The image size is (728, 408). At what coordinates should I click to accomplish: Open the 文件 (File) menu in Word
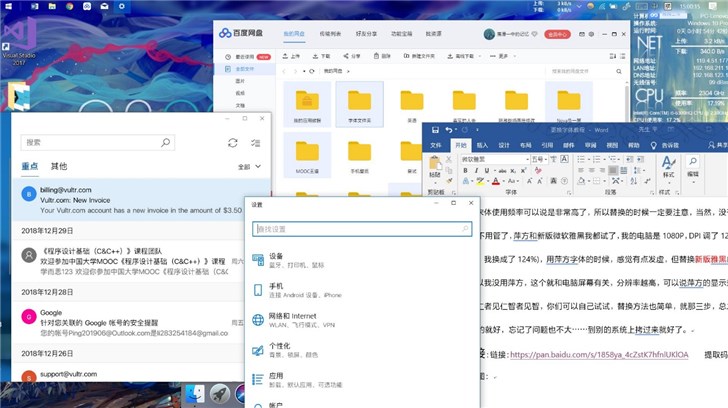pyautogui.click(x=436, y=145)
